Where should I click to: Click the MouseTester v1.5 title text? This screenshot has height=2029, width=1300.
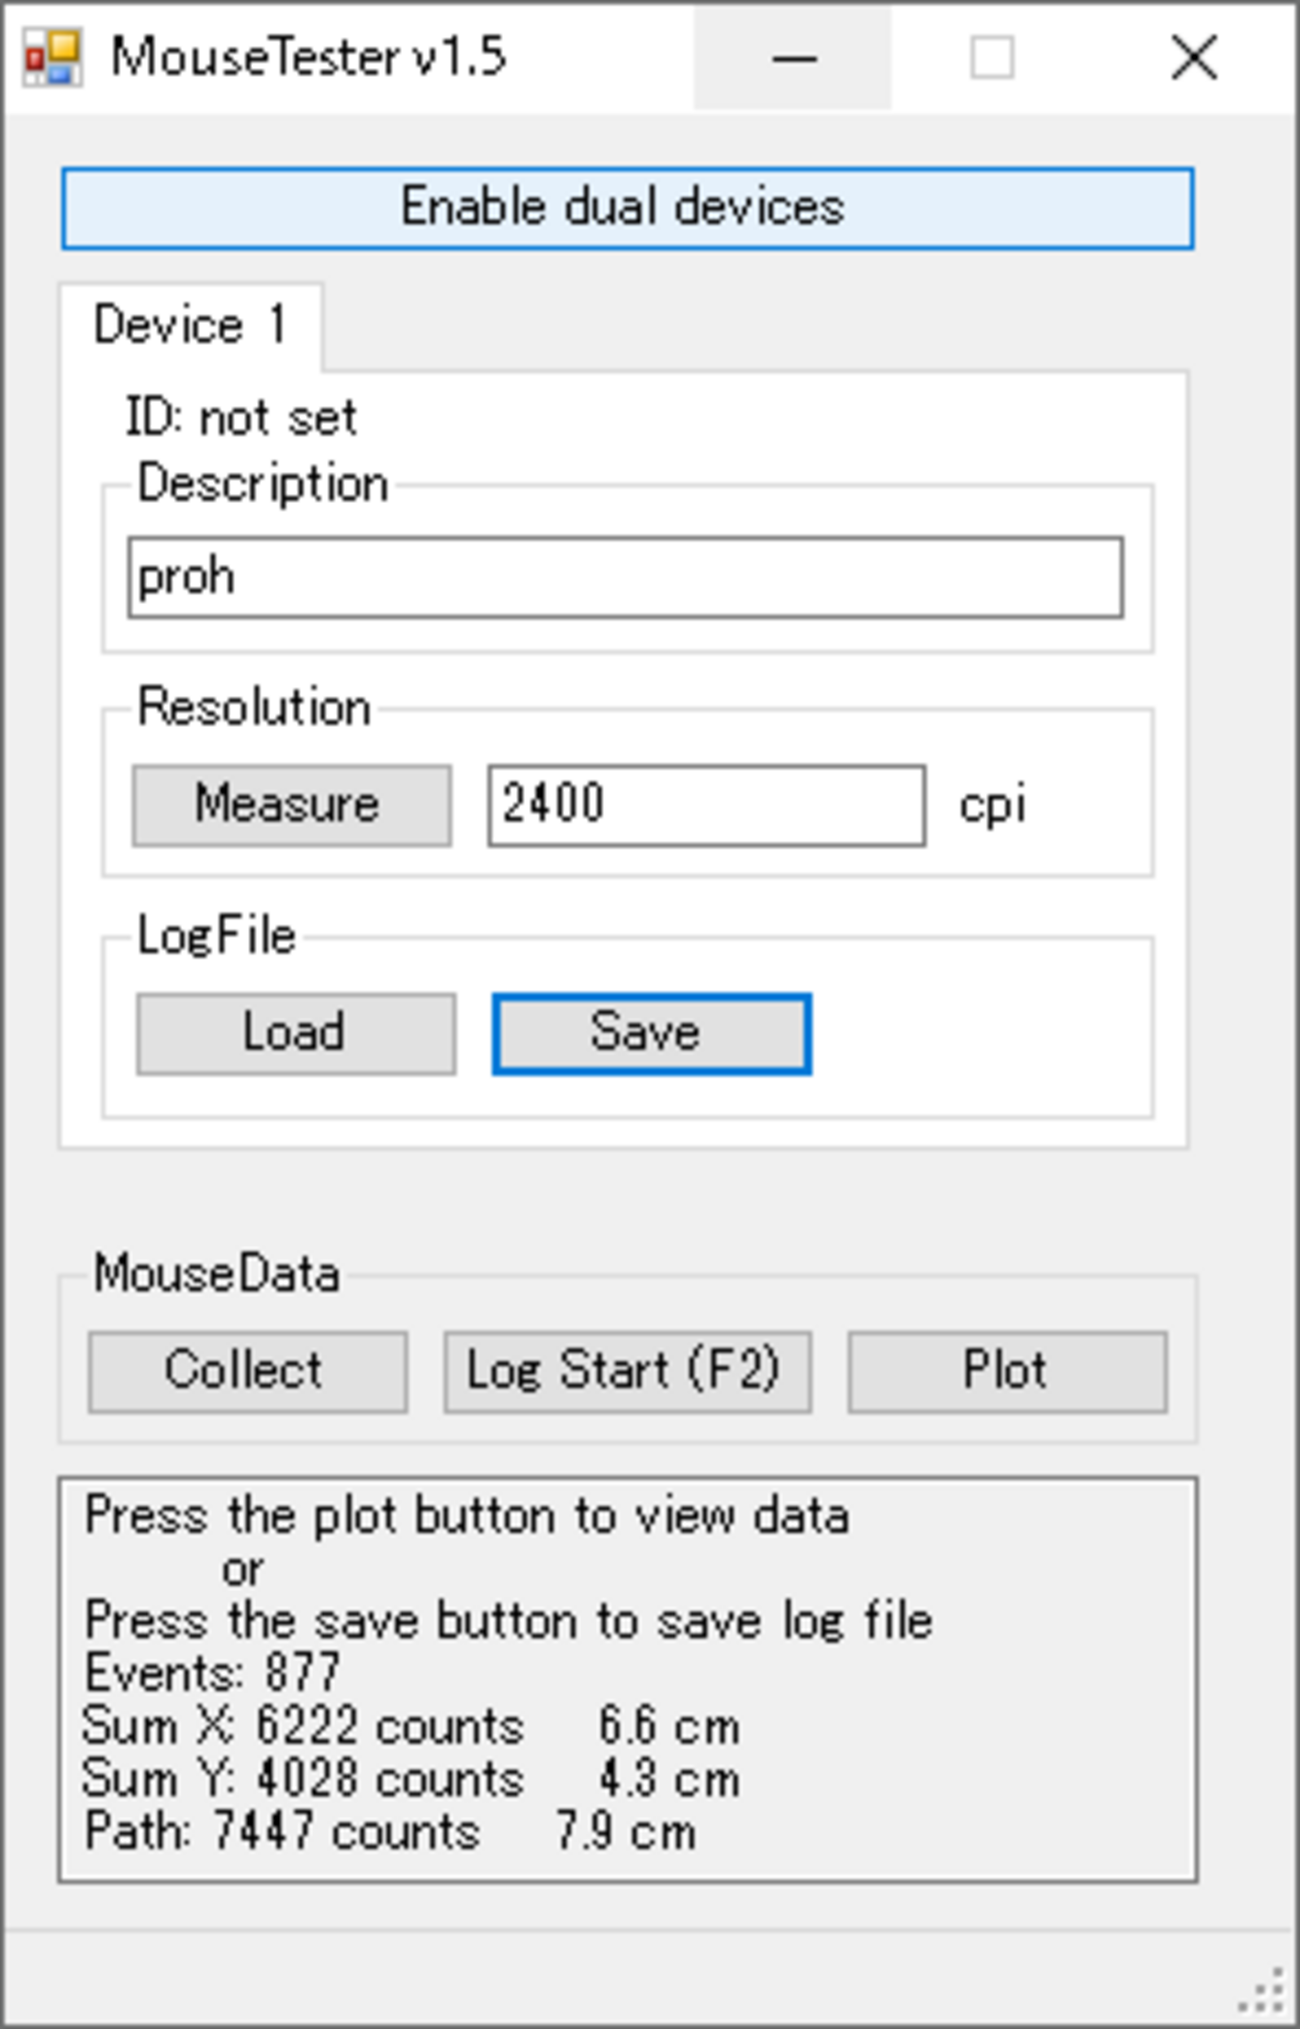[x=308, y=58]
